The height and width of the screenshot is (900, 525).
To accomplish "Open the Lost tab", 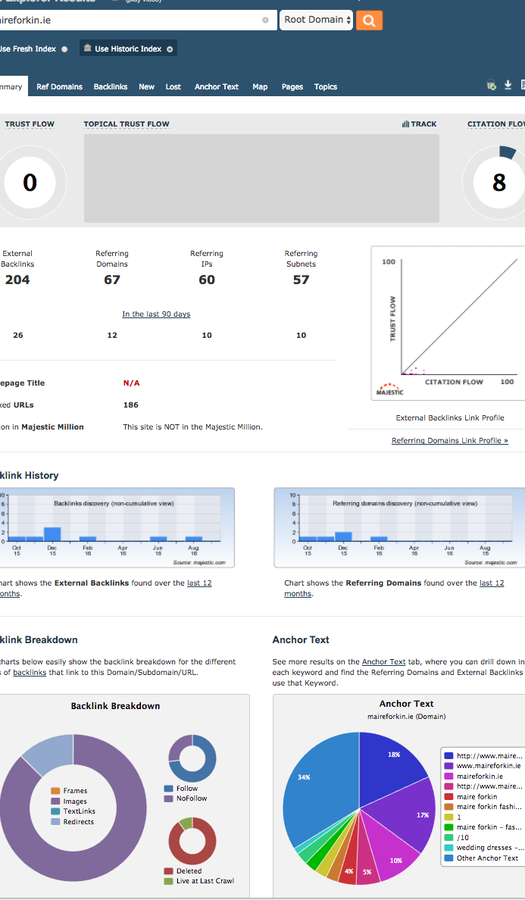I will [x=173, y=87].
